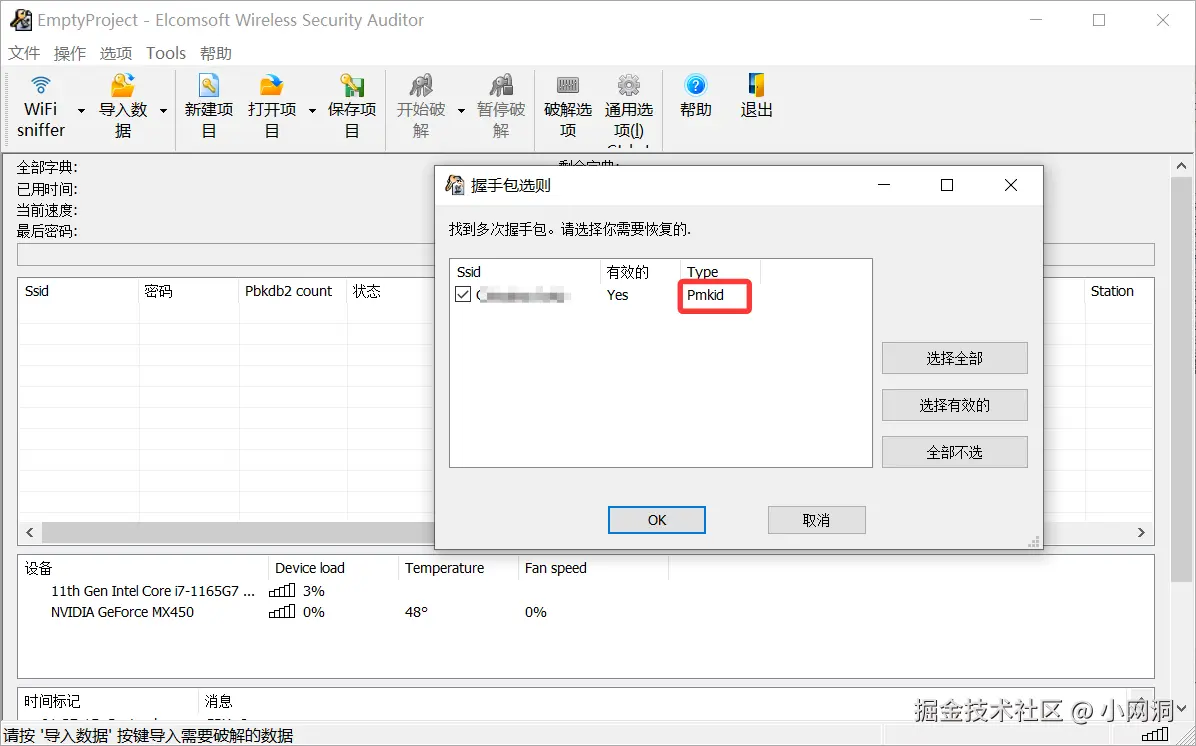Open the 选项 menu
This screenshot has height=746, width=1196.
(x=115, y=53)
